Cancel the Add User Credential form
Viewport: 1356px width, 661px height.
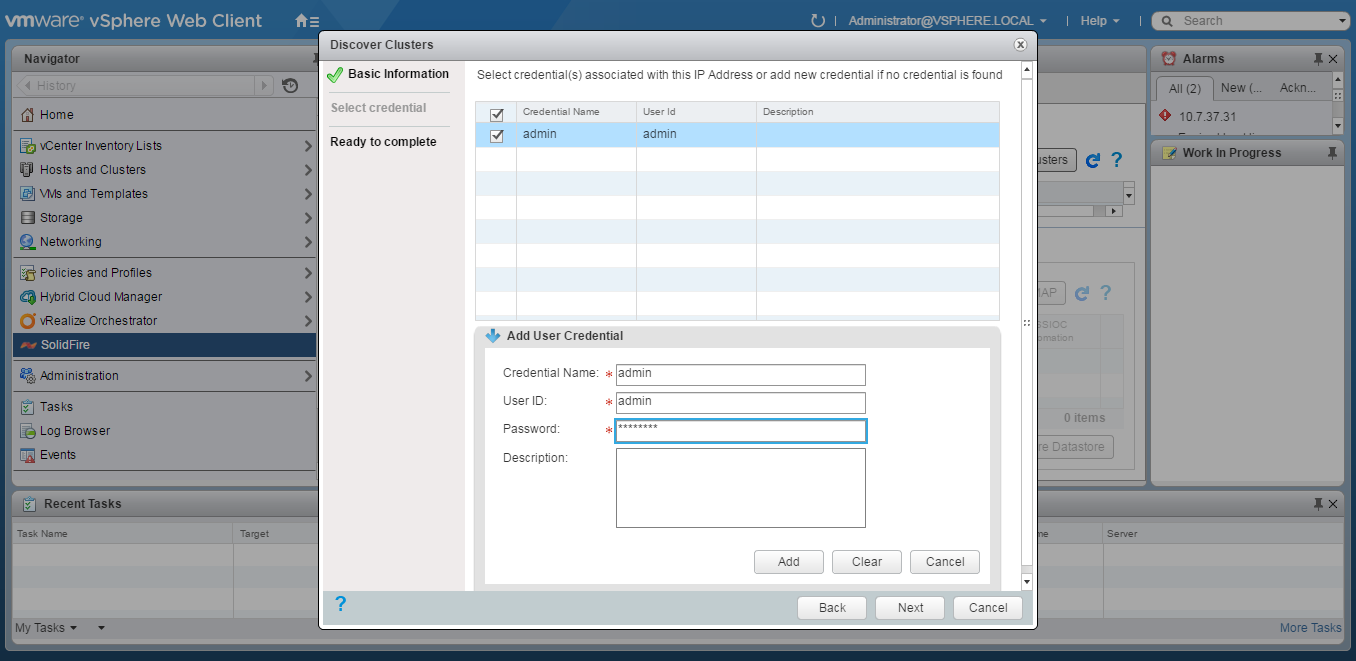[x=945, y=562]
